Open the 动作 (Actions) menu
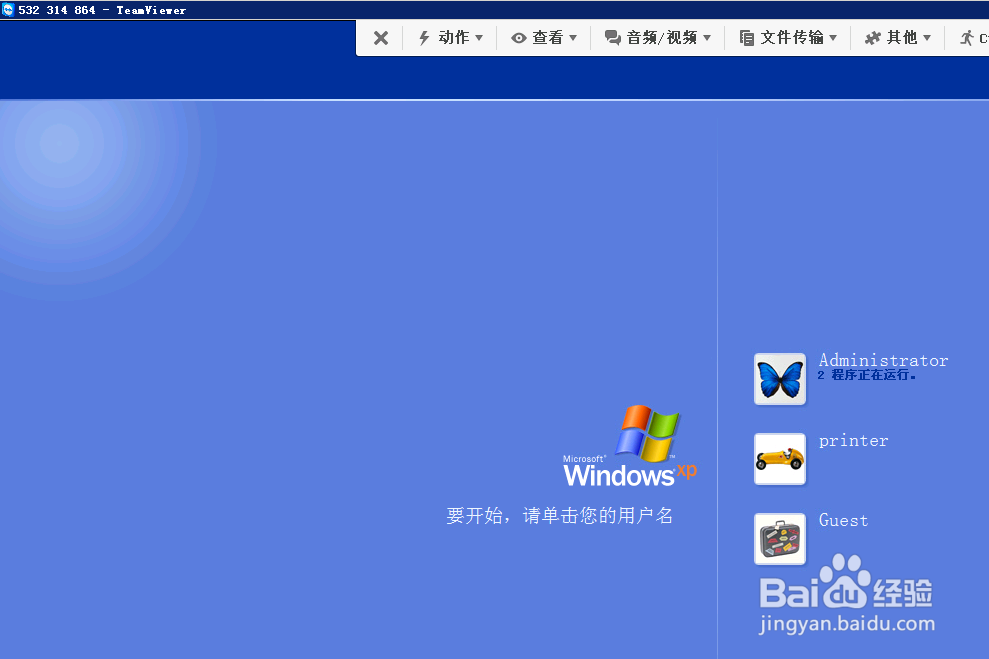The image size is (989, 659). click(x=450, y=38)
